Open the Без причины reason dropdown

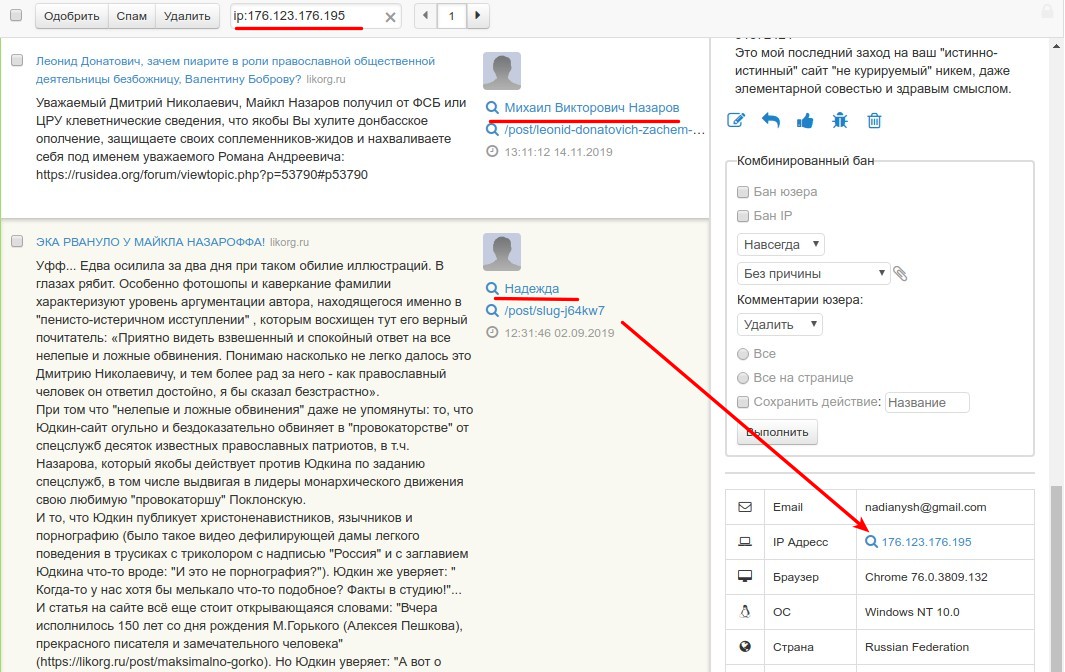point(813,273)
